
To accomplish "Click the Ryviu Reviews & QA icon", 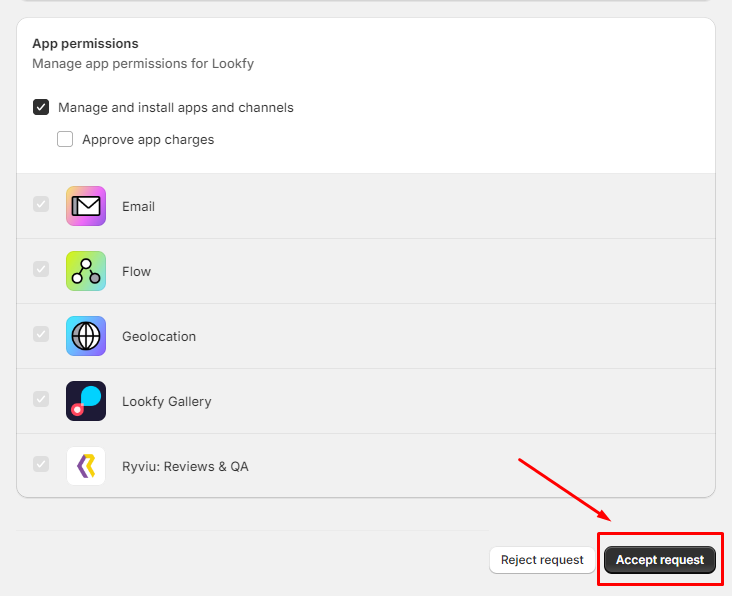I will (x=86, y=466).
